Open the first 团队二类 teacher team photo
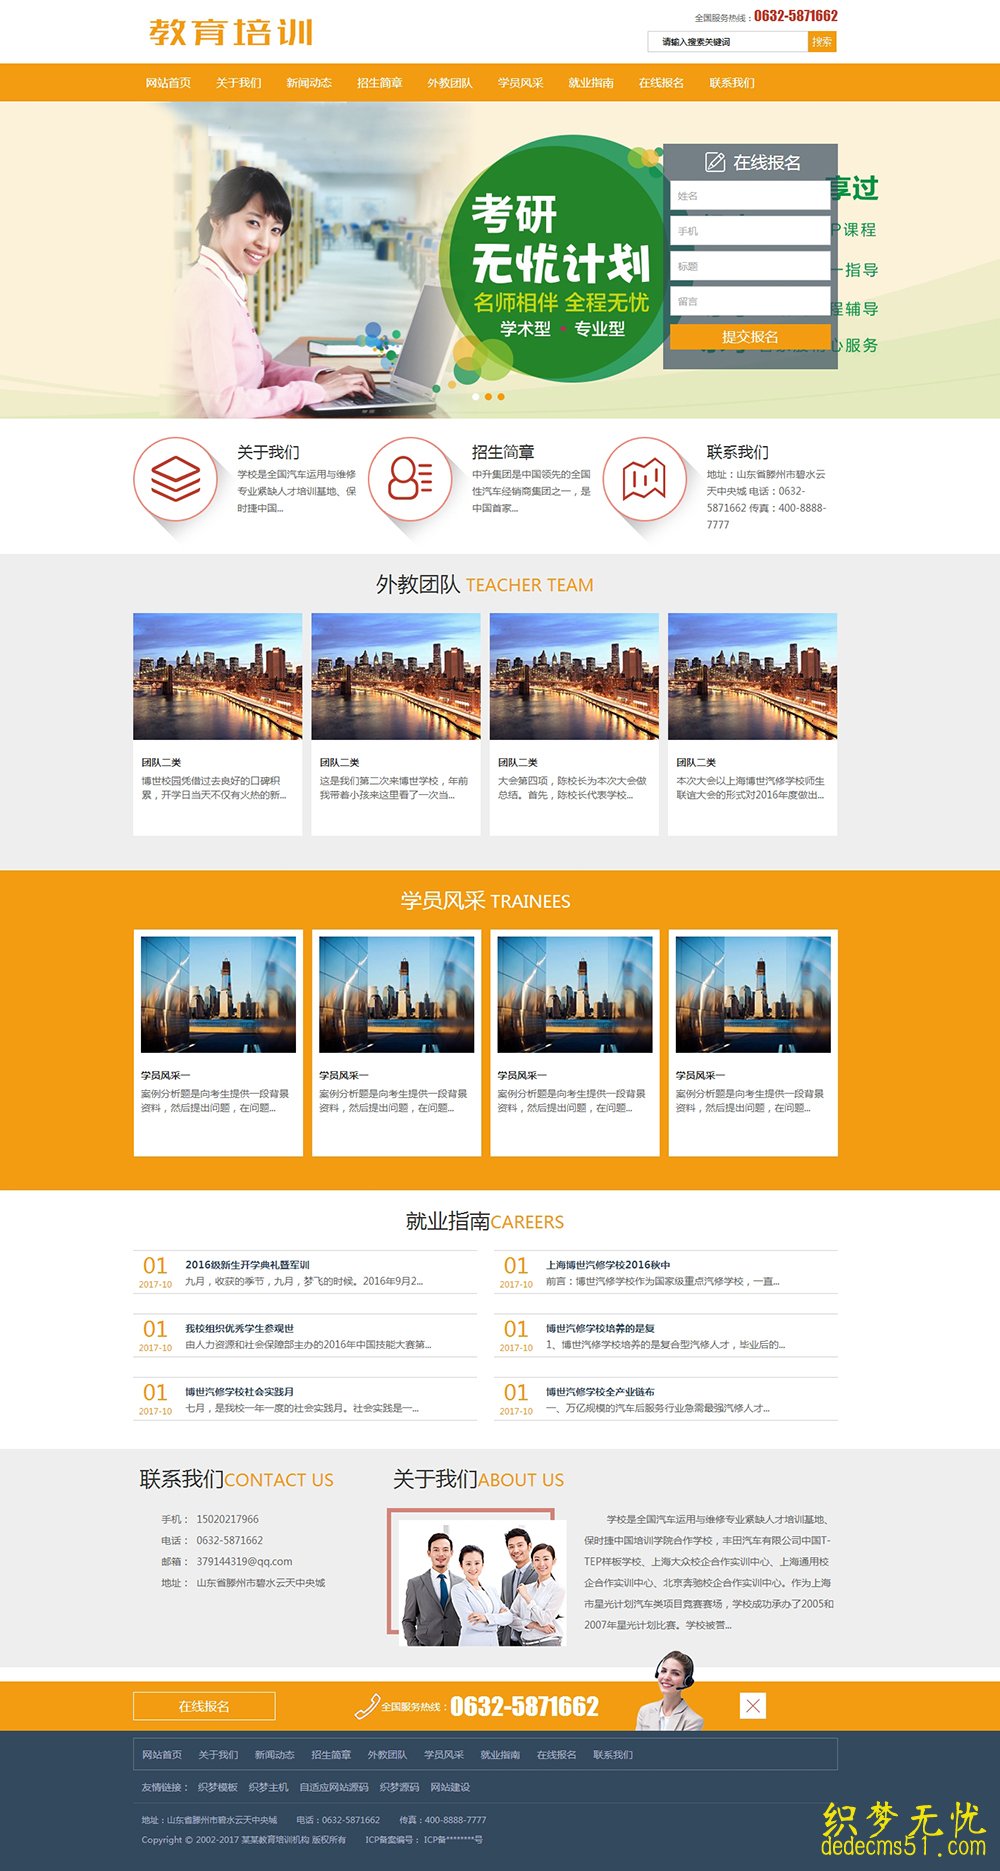1000x1871 pixels. 217,676
